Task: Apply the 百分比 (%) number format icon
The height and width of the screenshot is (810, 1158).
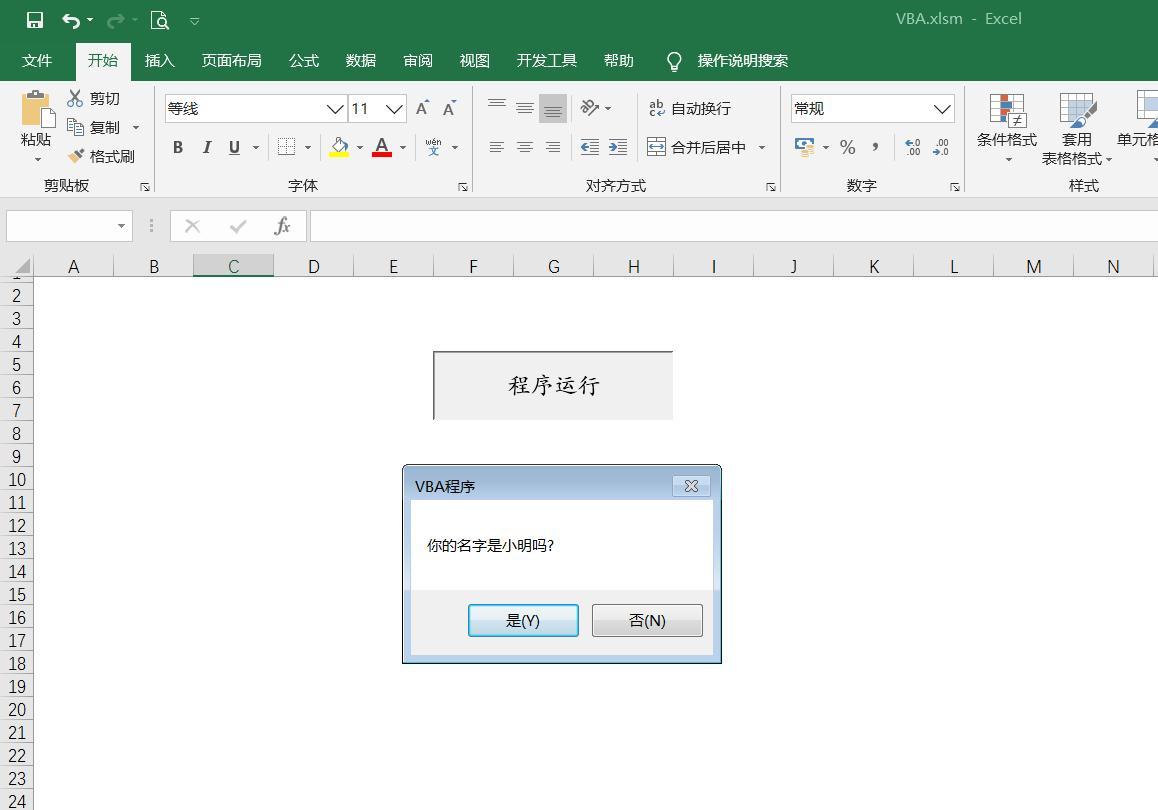Action: click(x=847, y=147)
